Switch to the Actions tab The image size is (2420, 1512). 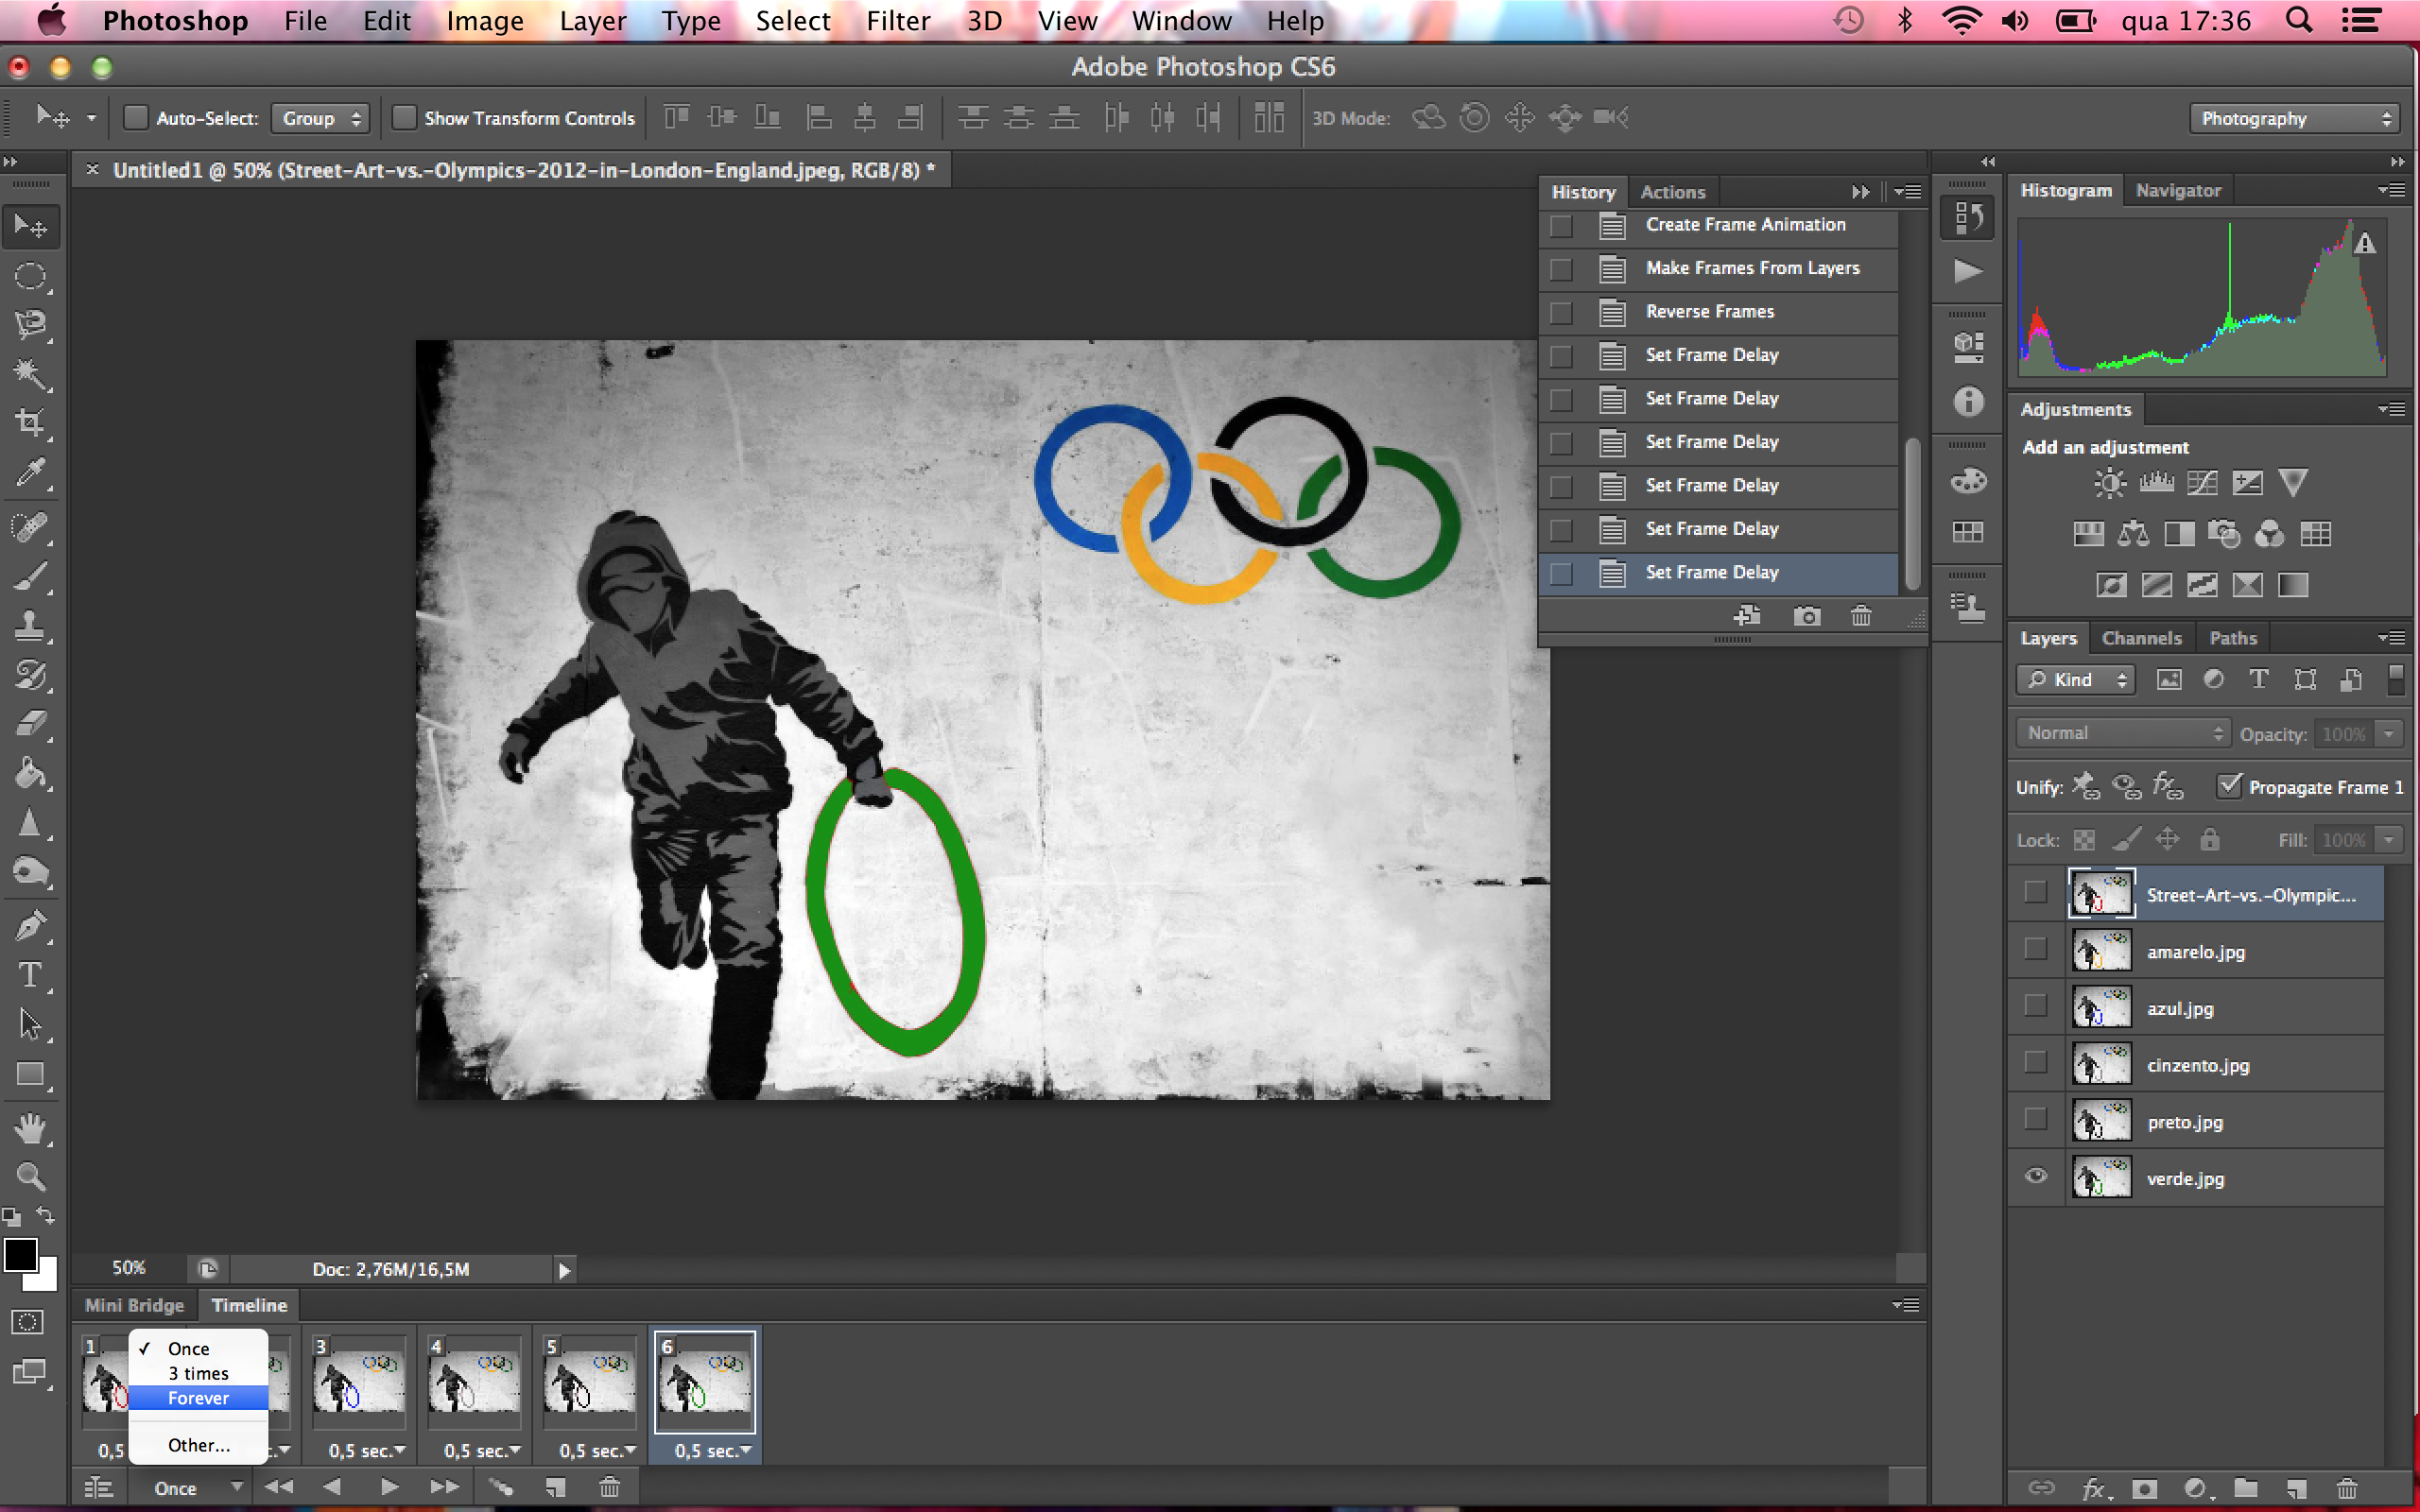click(x=1672, y=192)
